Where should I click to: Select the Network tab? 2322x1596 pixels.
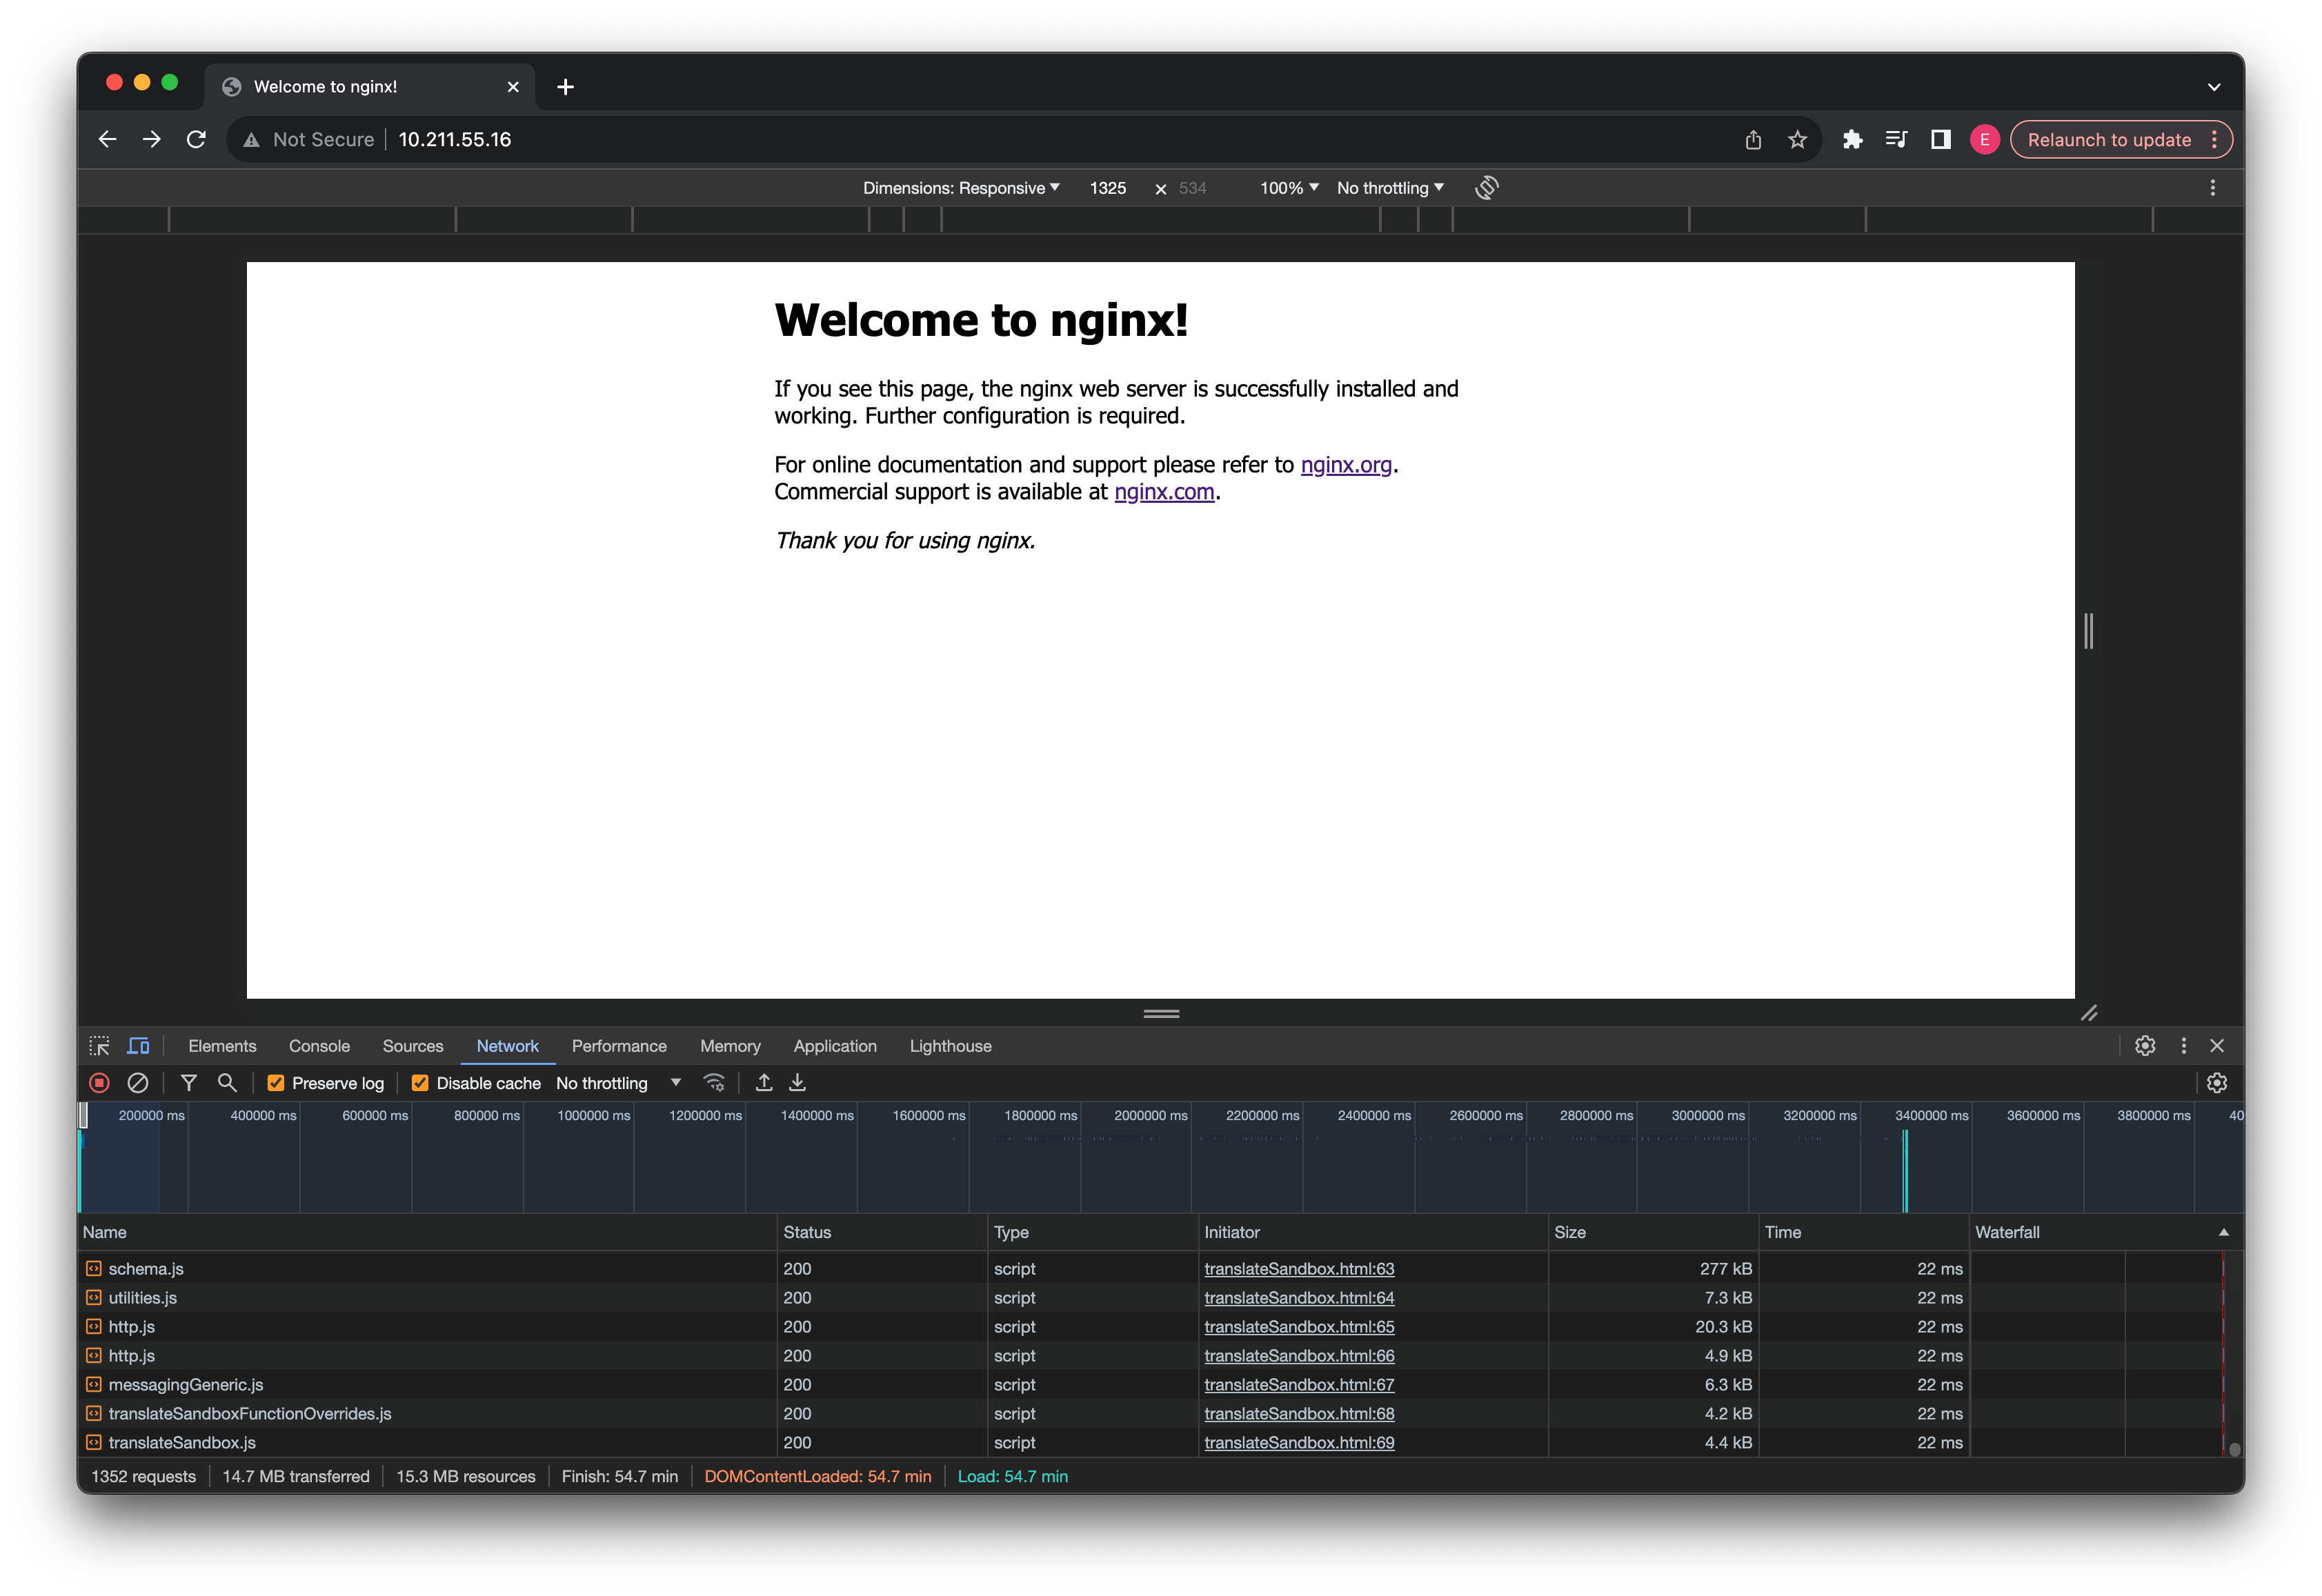point(507,1046)
